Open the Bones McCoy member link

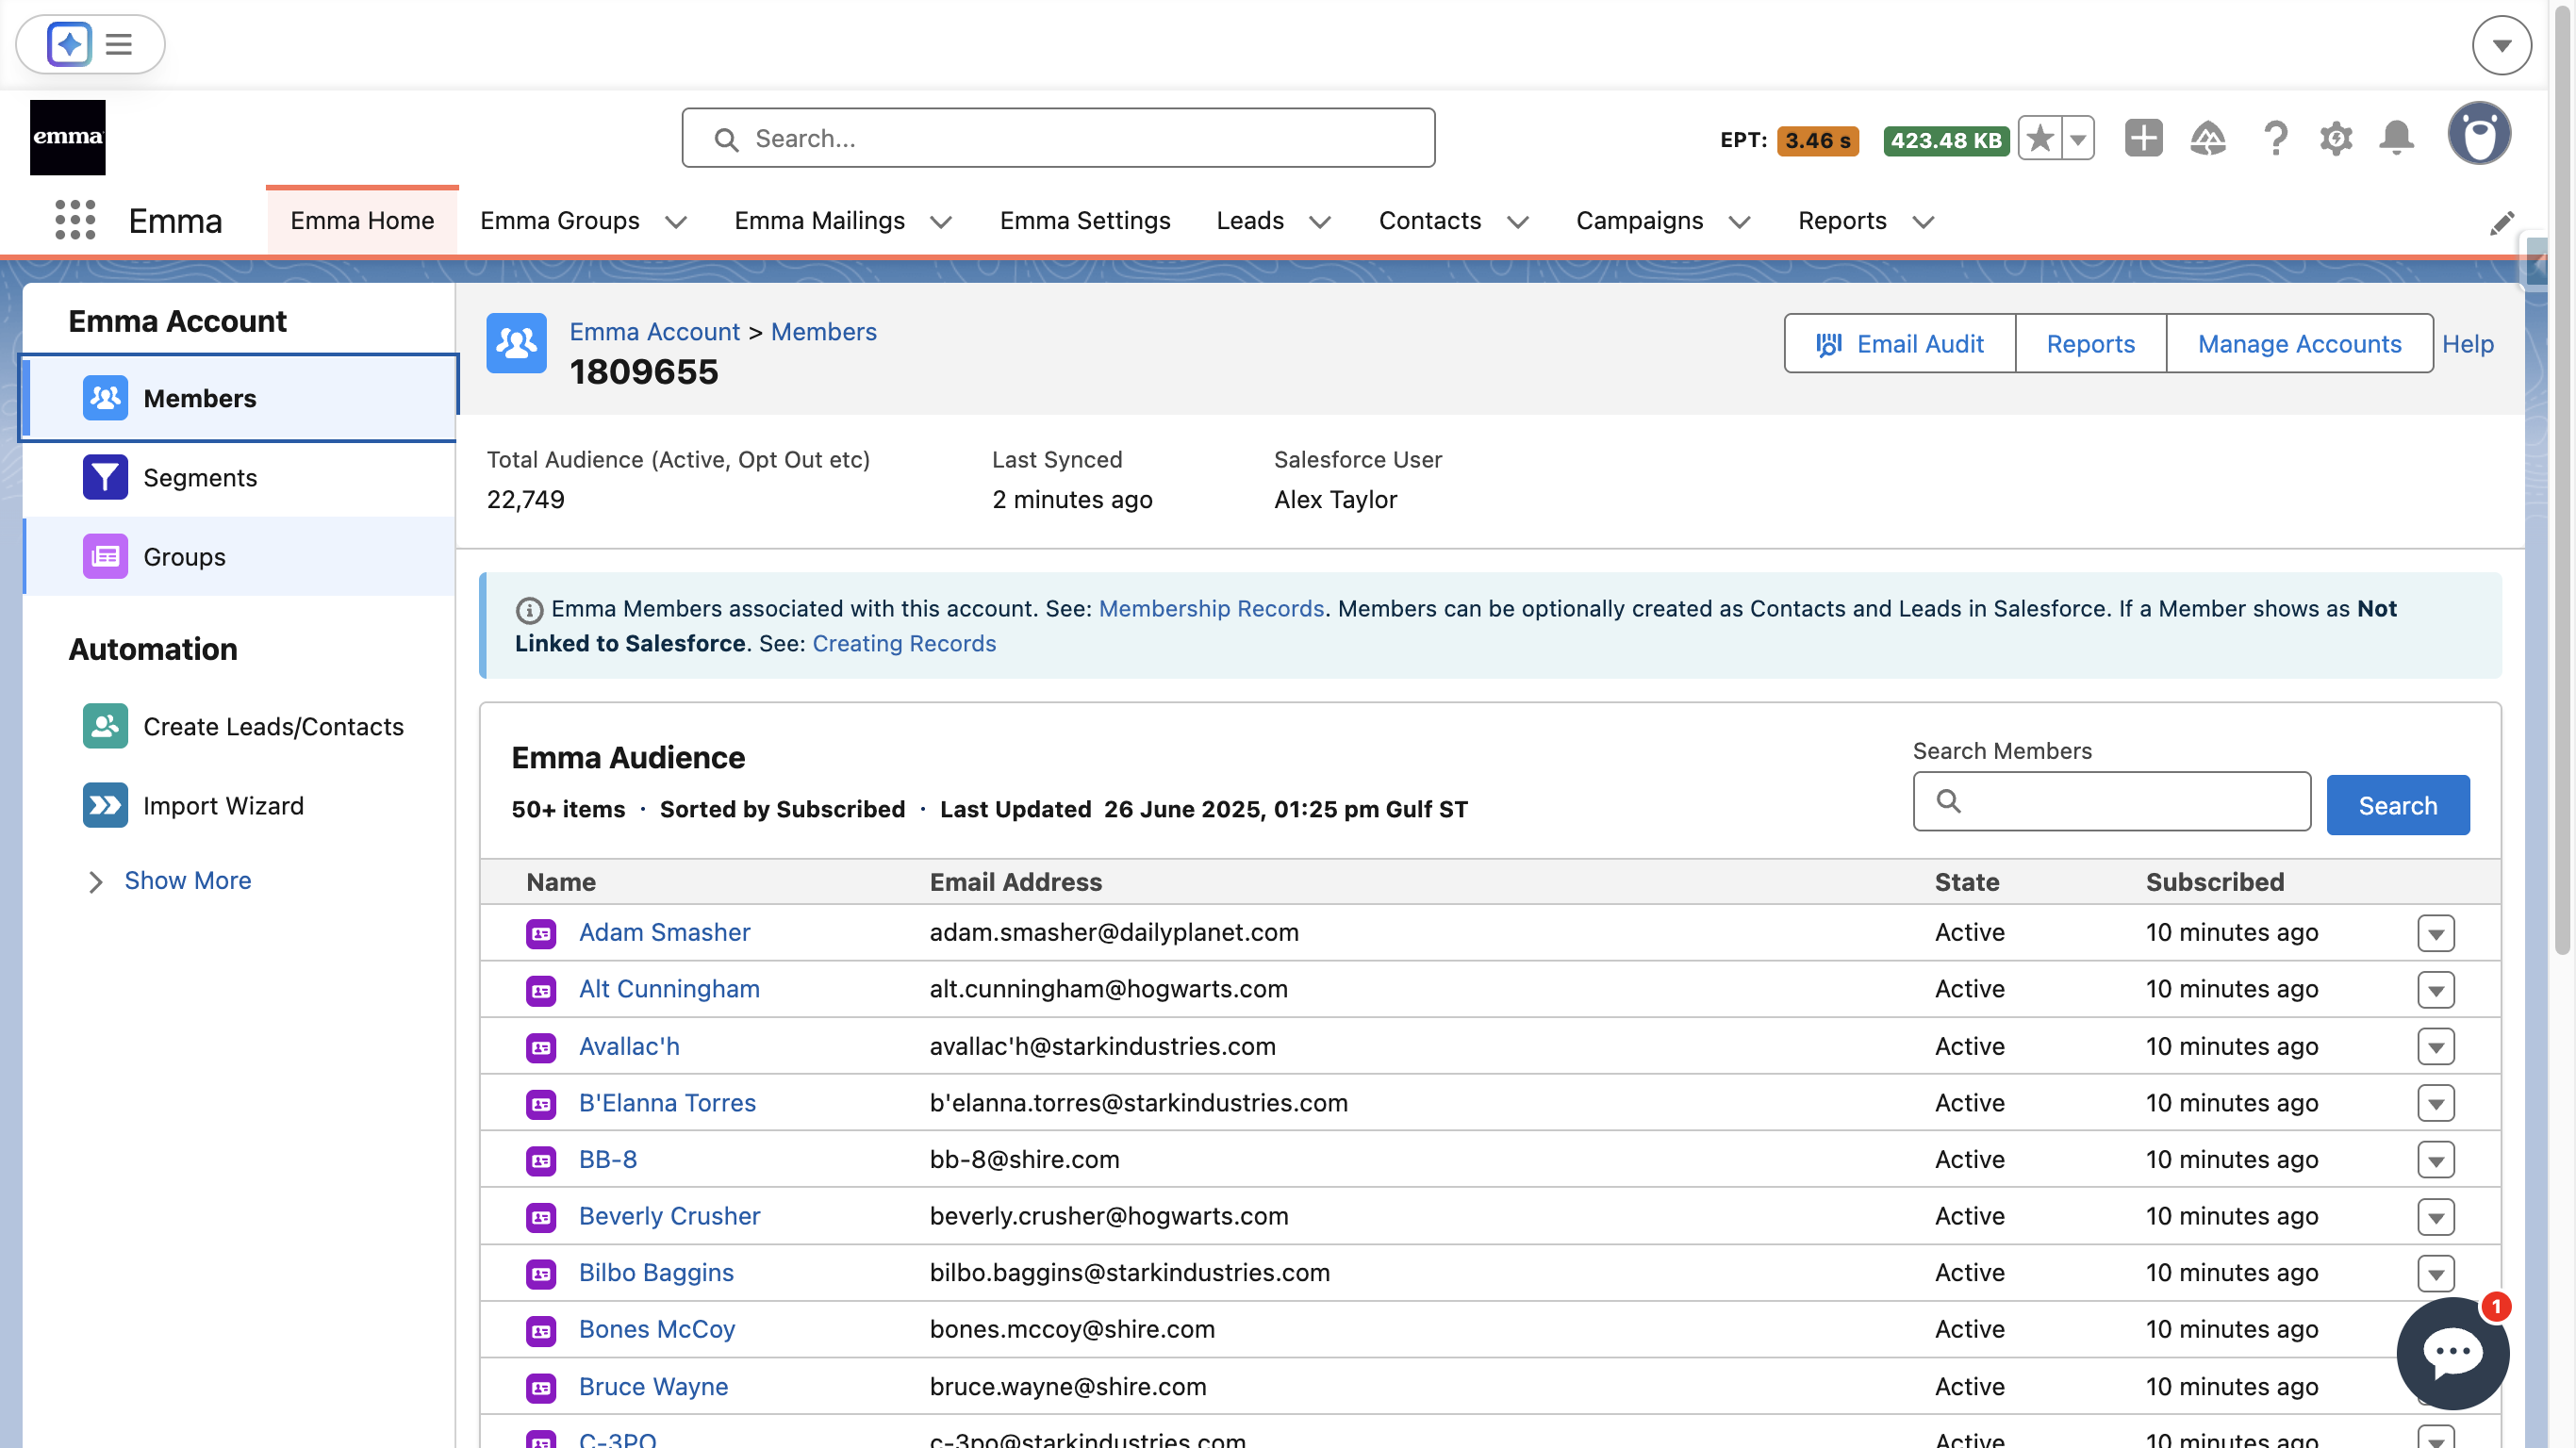(657, 1329)
